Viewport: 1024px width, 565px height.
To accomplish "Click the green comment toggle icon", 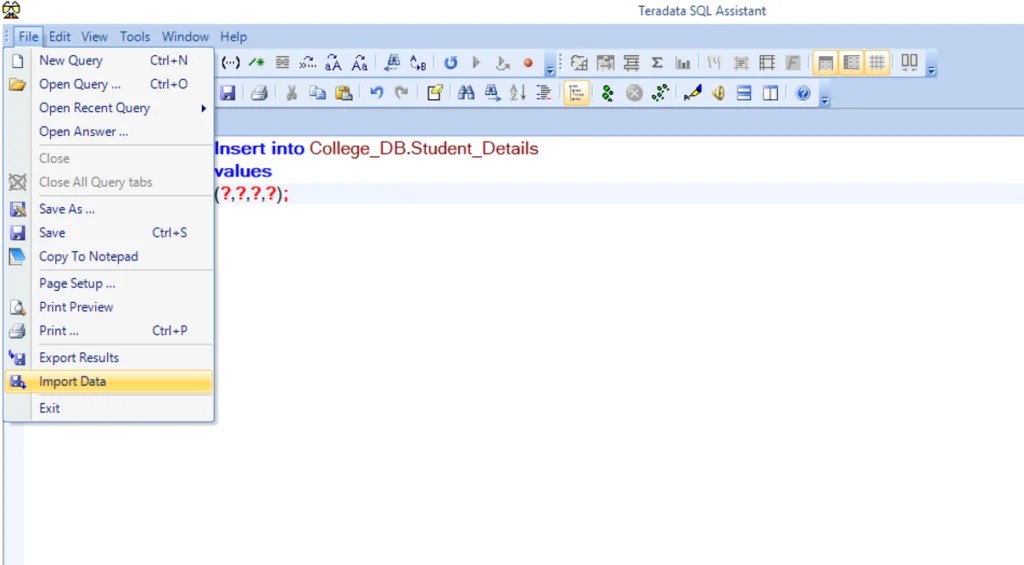I will click(257, 63).
